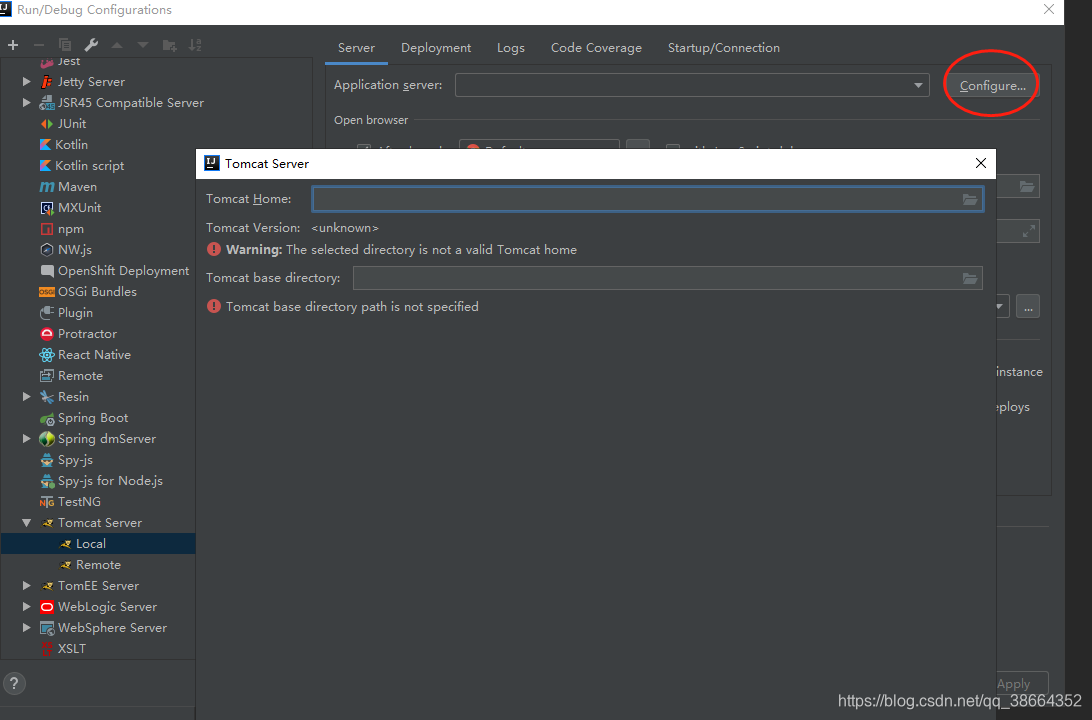Click the ellipsis button at right edge
This screenshot has width=1092, height=720.
click(1028, 307)
